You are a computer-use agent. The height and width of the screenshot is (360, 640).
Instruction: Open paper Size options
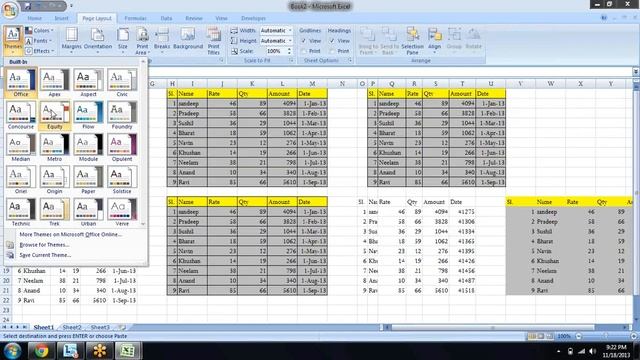123,40
